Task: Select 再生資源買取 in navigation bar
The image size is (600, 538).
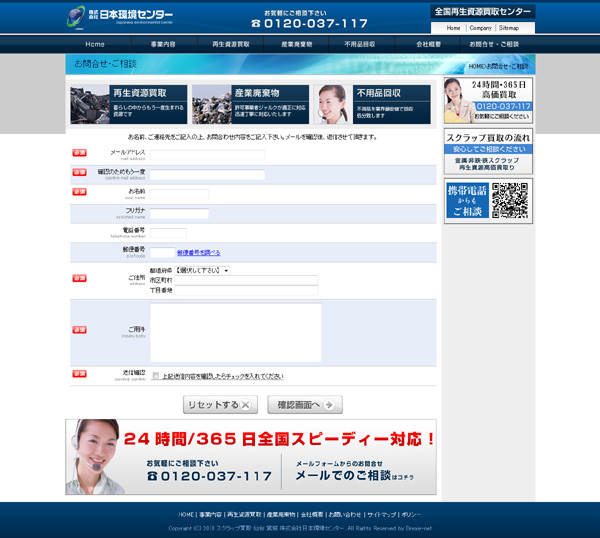Action: click(x=231, y=44)
